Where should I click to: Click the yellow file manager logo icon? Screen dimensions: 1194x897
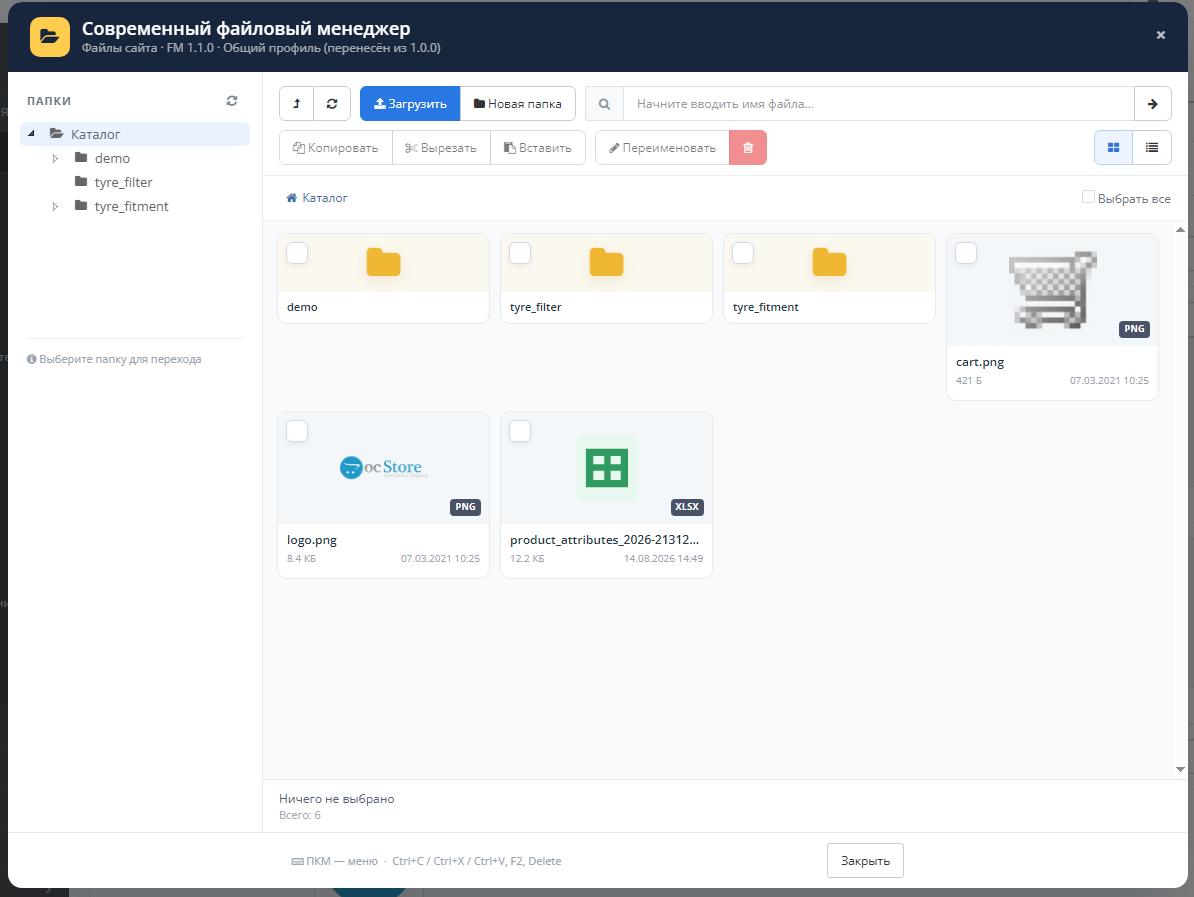(x=49, y=37)
